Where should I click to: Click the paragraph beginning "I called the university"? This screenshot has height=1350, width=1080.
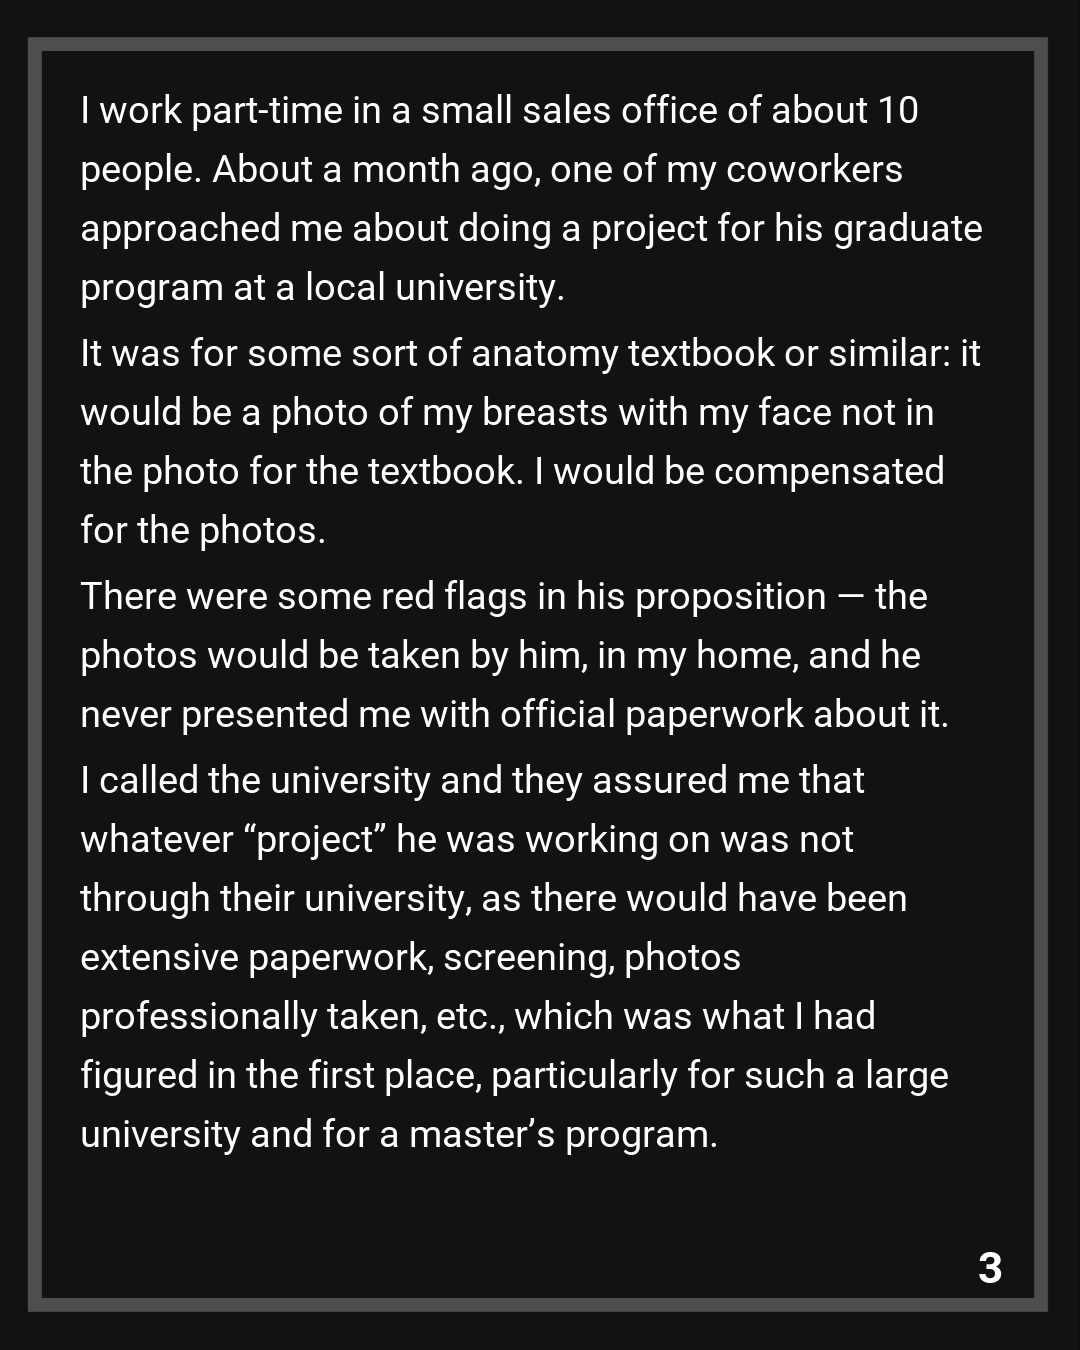(x=514, y=957)
